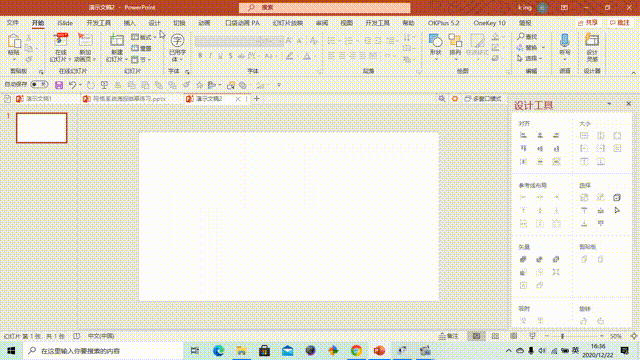Click the purple Save icon in quick access toolbar
Screen dimensions: 640x360
click(59, 85)
